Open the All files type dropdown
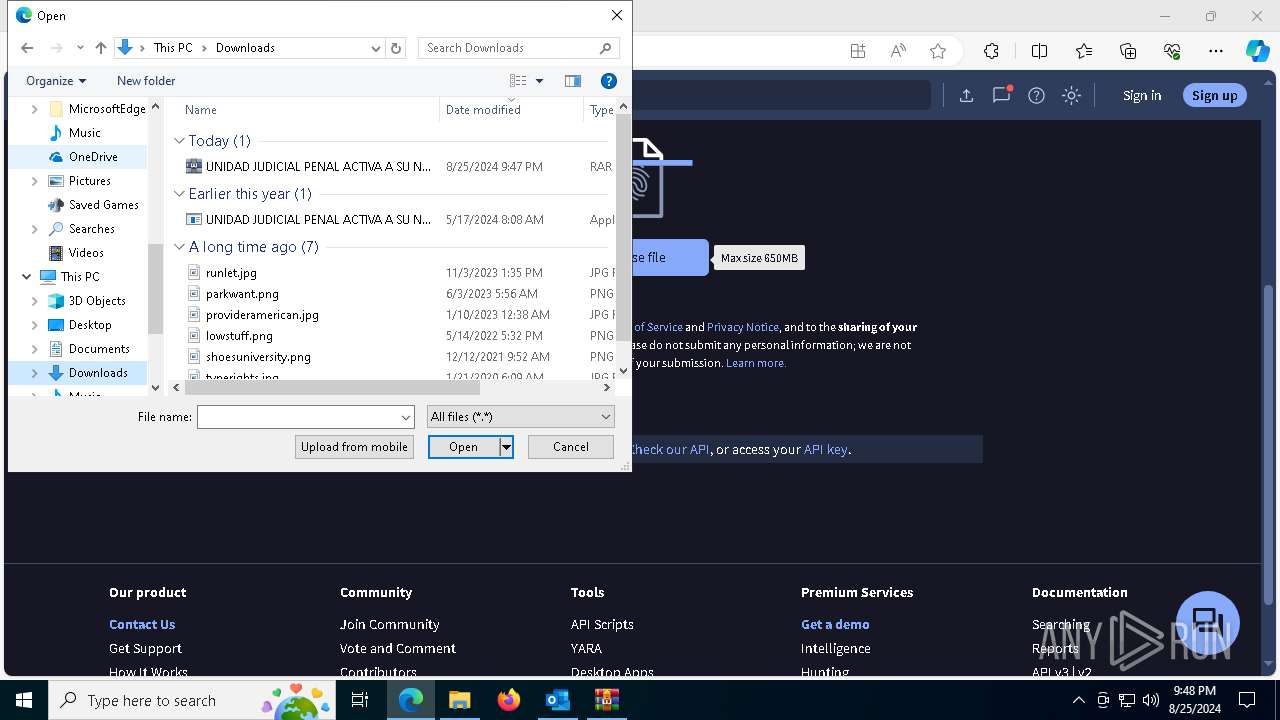Screen dimensions: 1280x720 [520, 417]
